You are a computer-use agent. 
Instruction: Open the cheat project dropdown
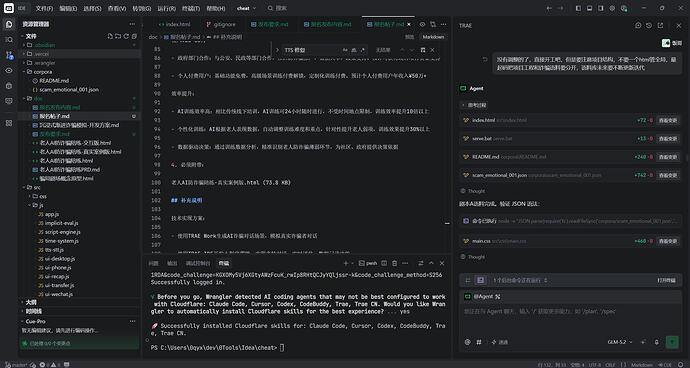tap(246, 8)
